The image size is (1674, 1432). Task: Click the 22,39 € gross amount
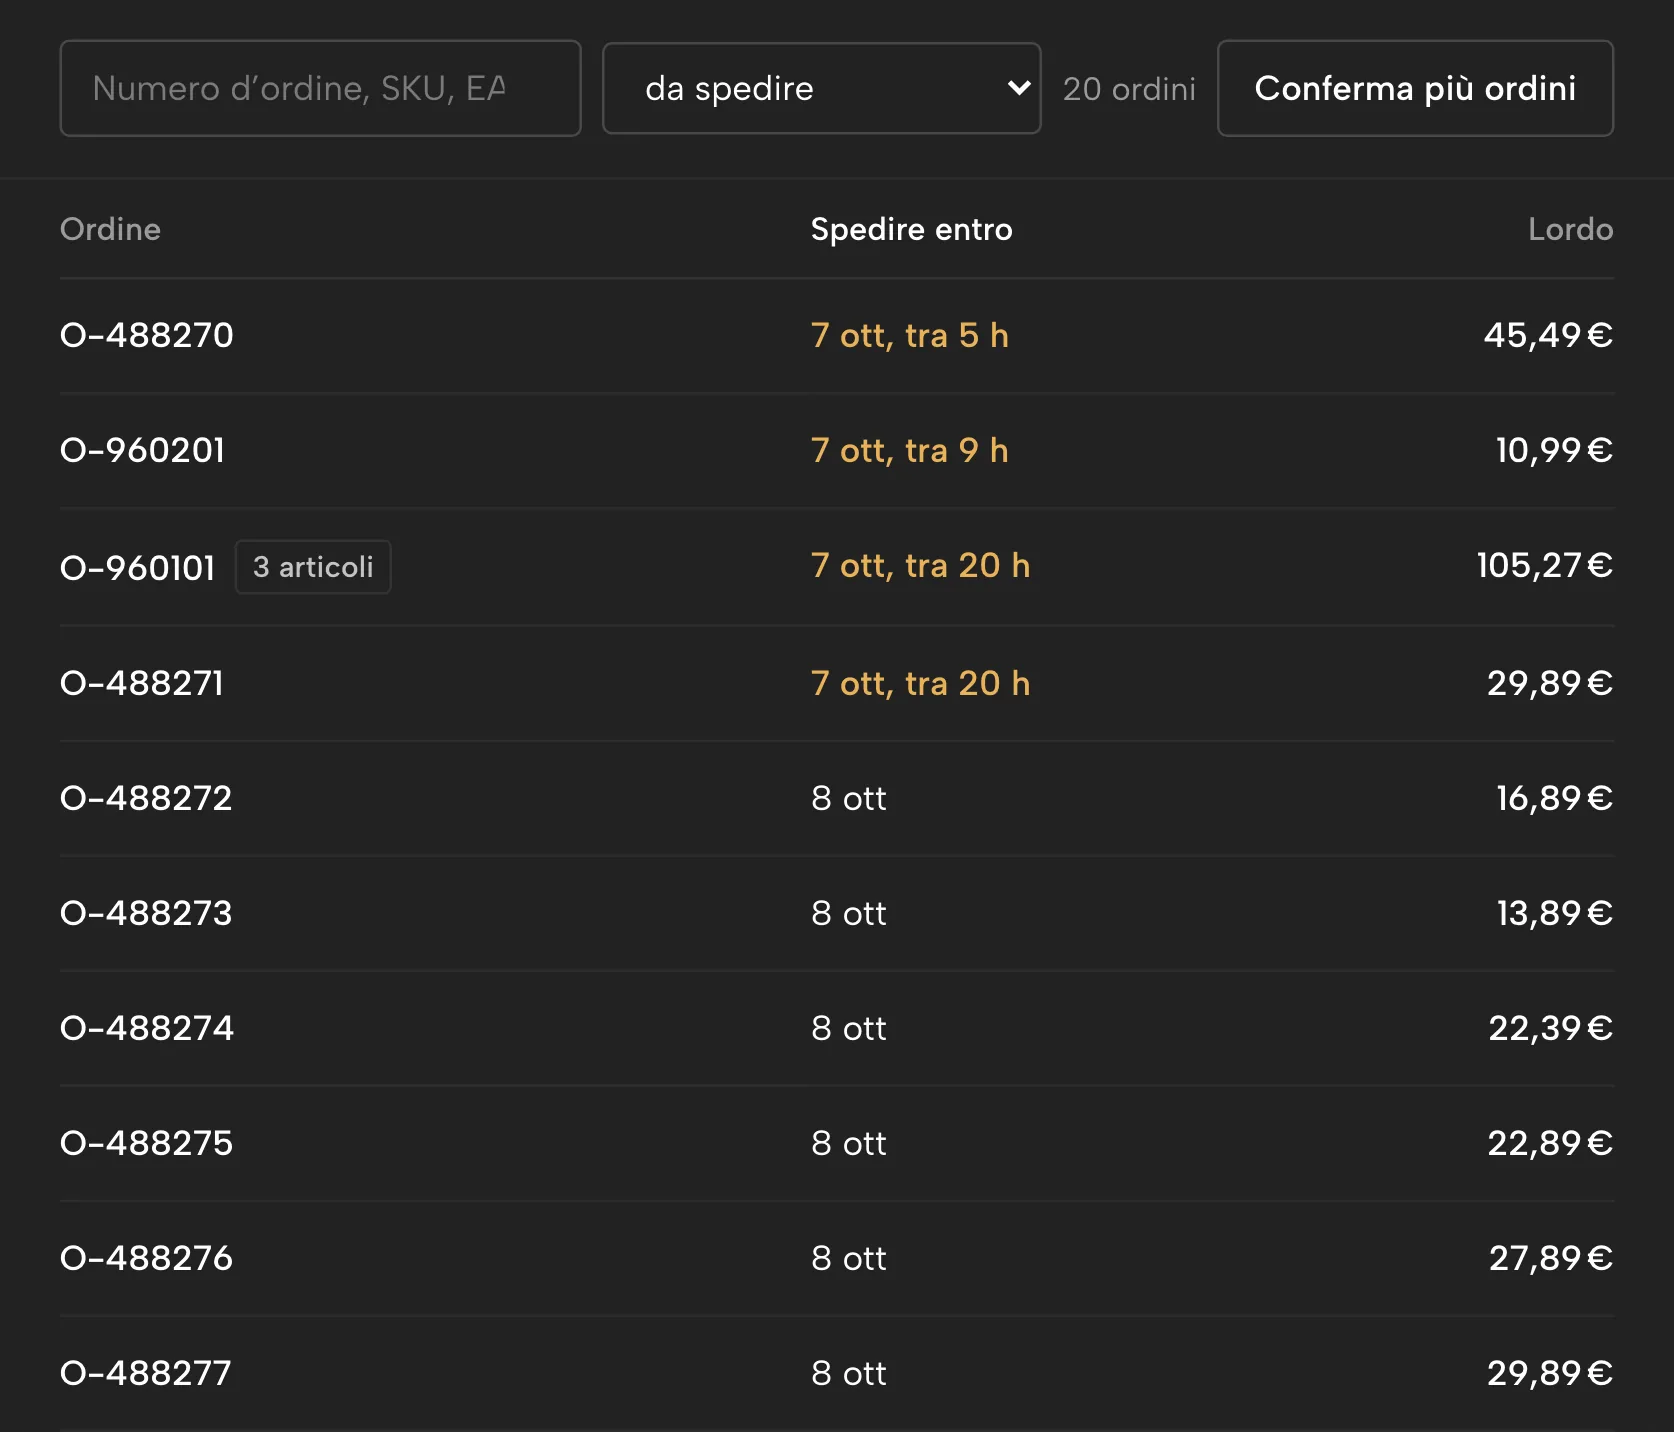point(1550,1028)
